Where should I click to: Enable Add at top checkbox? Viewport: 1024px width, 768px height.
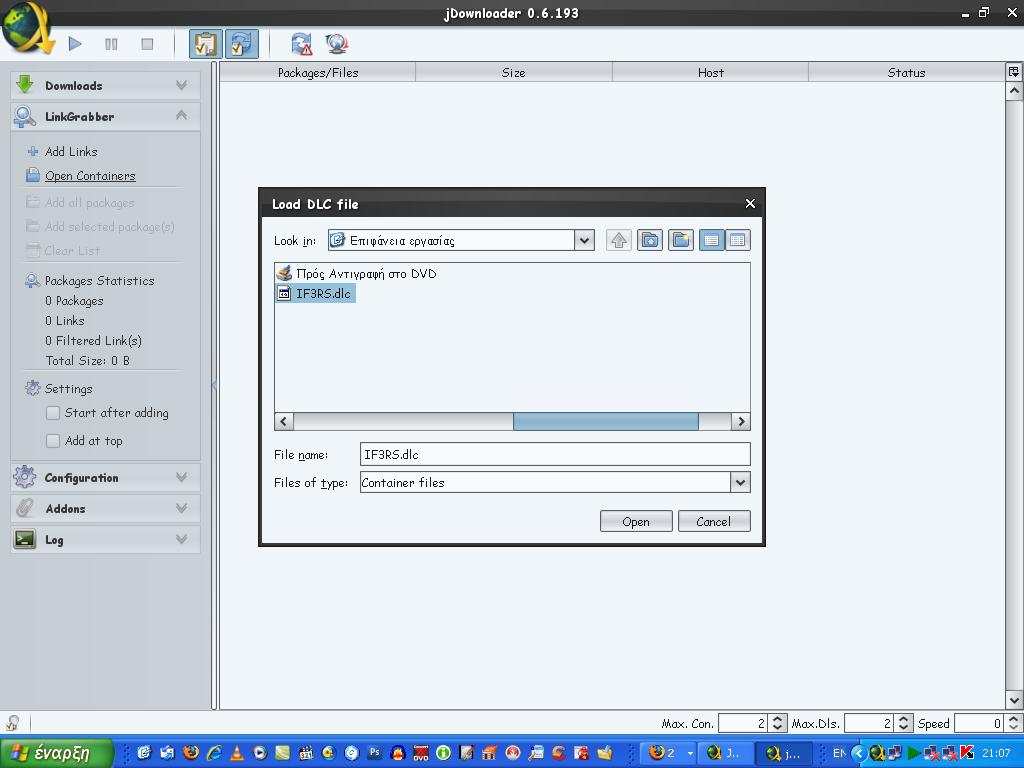point(53,441)
